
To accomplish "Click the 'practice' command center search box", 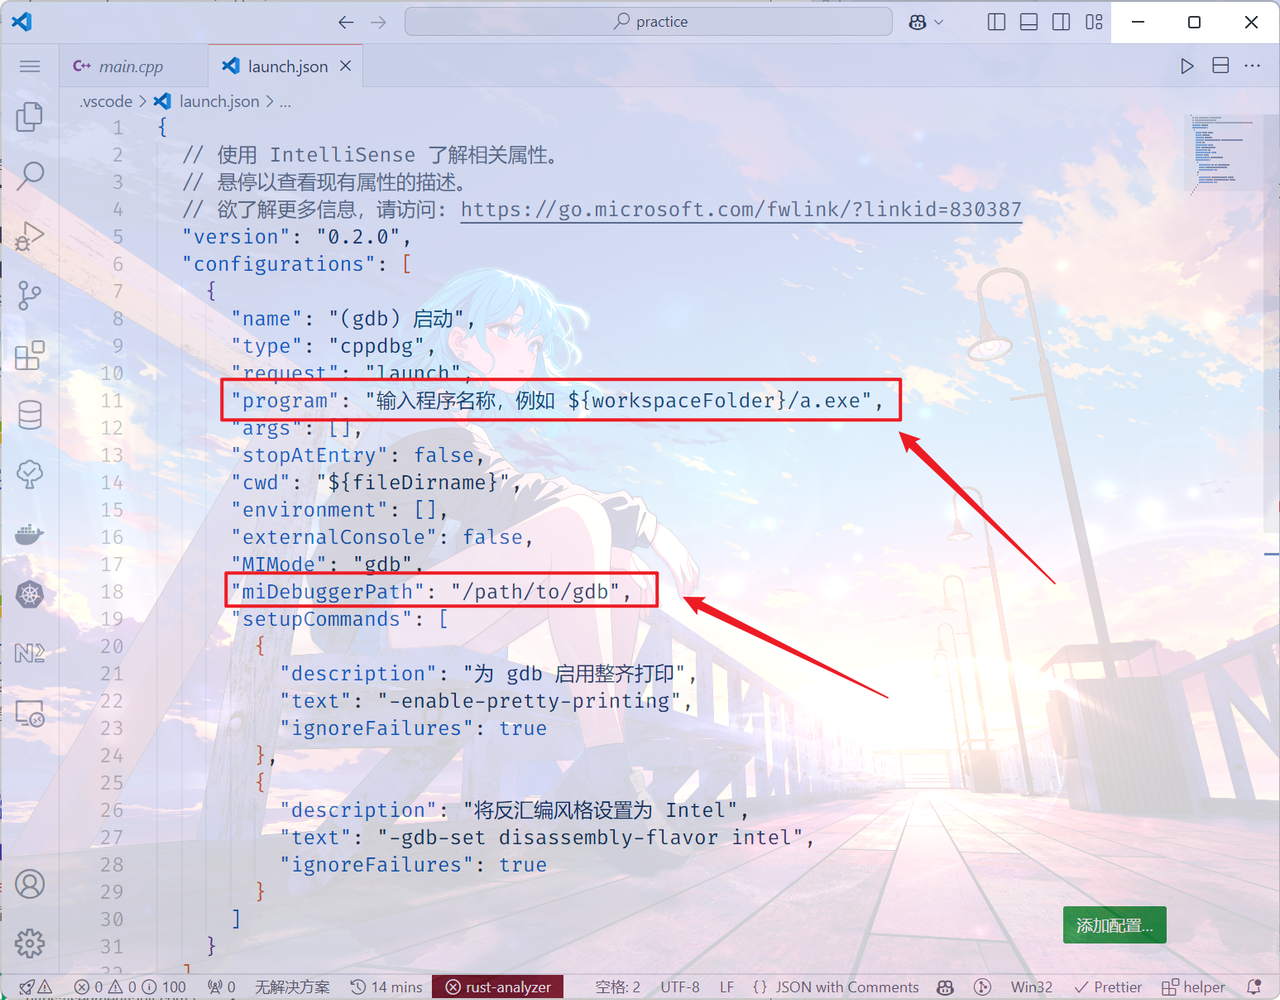I will coord(648,22).
